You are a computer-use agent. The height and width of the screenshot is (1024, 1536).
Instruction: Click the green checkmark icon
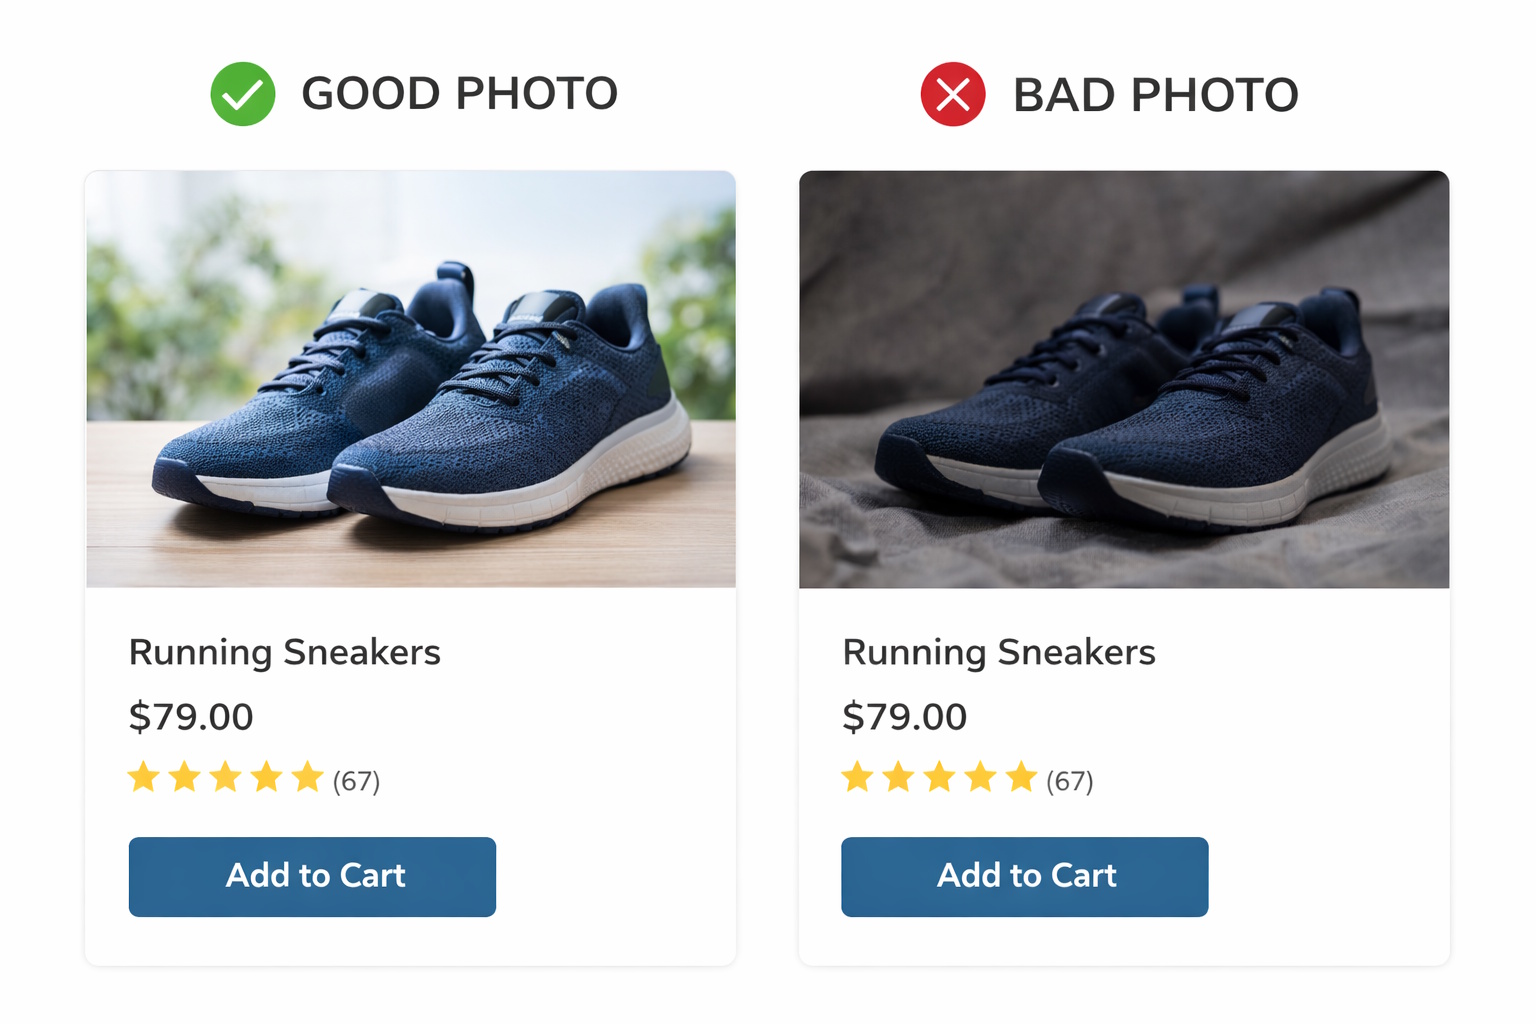point(243,94)
